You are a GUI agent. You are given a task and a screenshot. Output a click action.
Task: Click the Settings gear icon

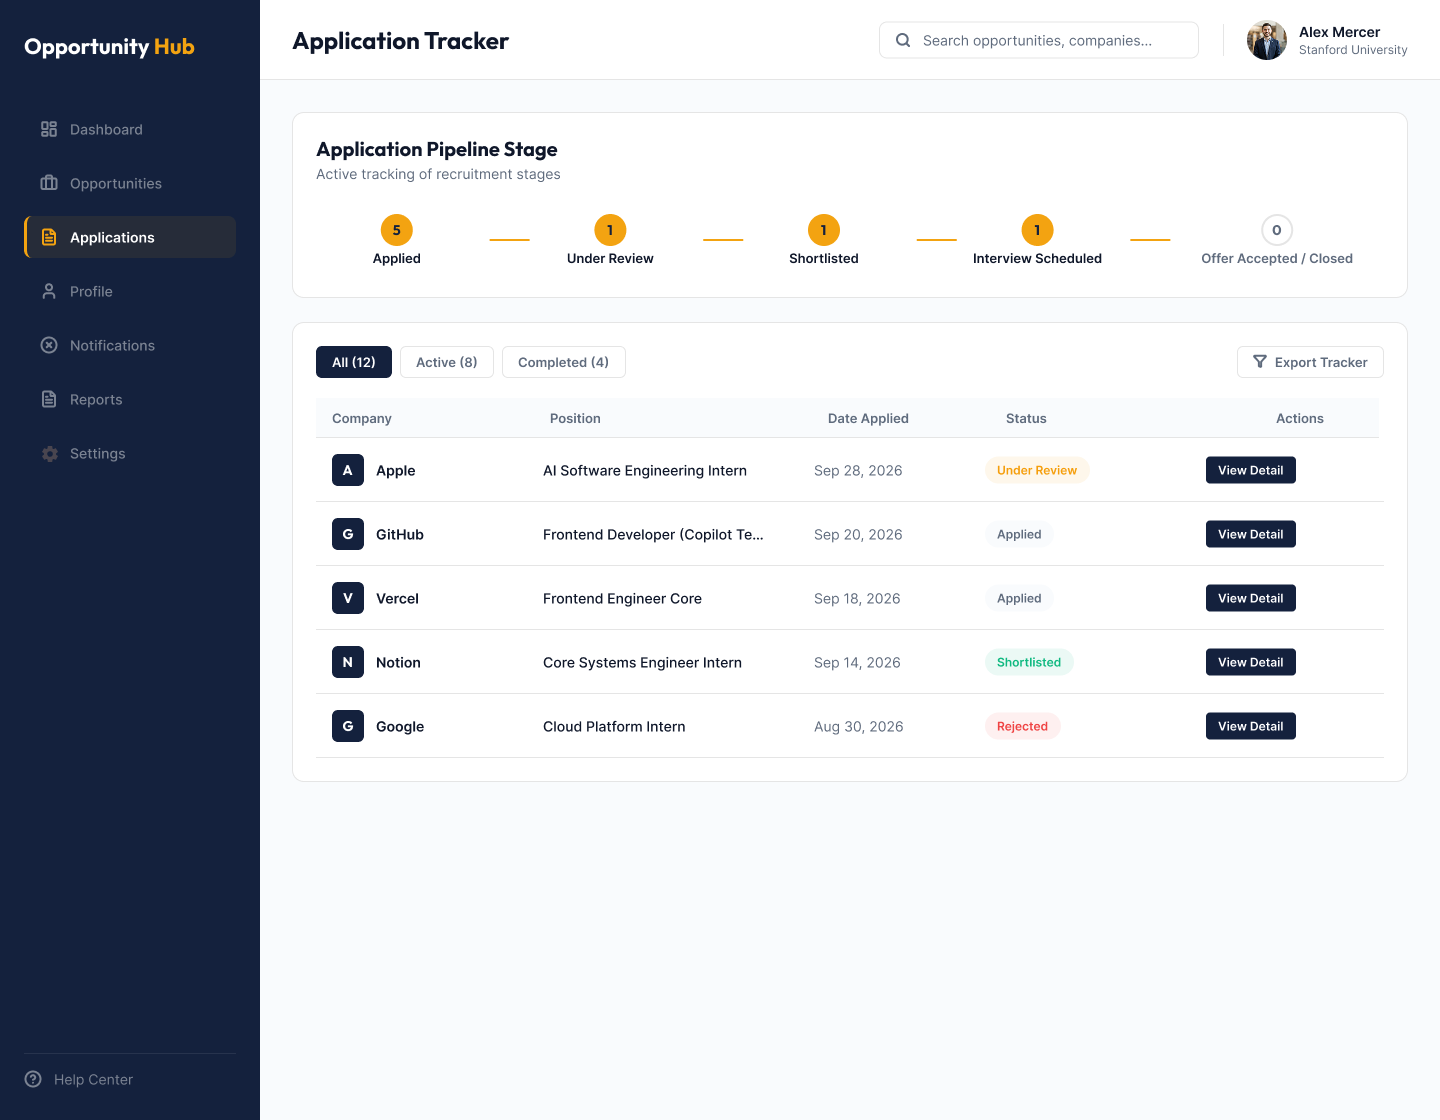click(49, 453)
